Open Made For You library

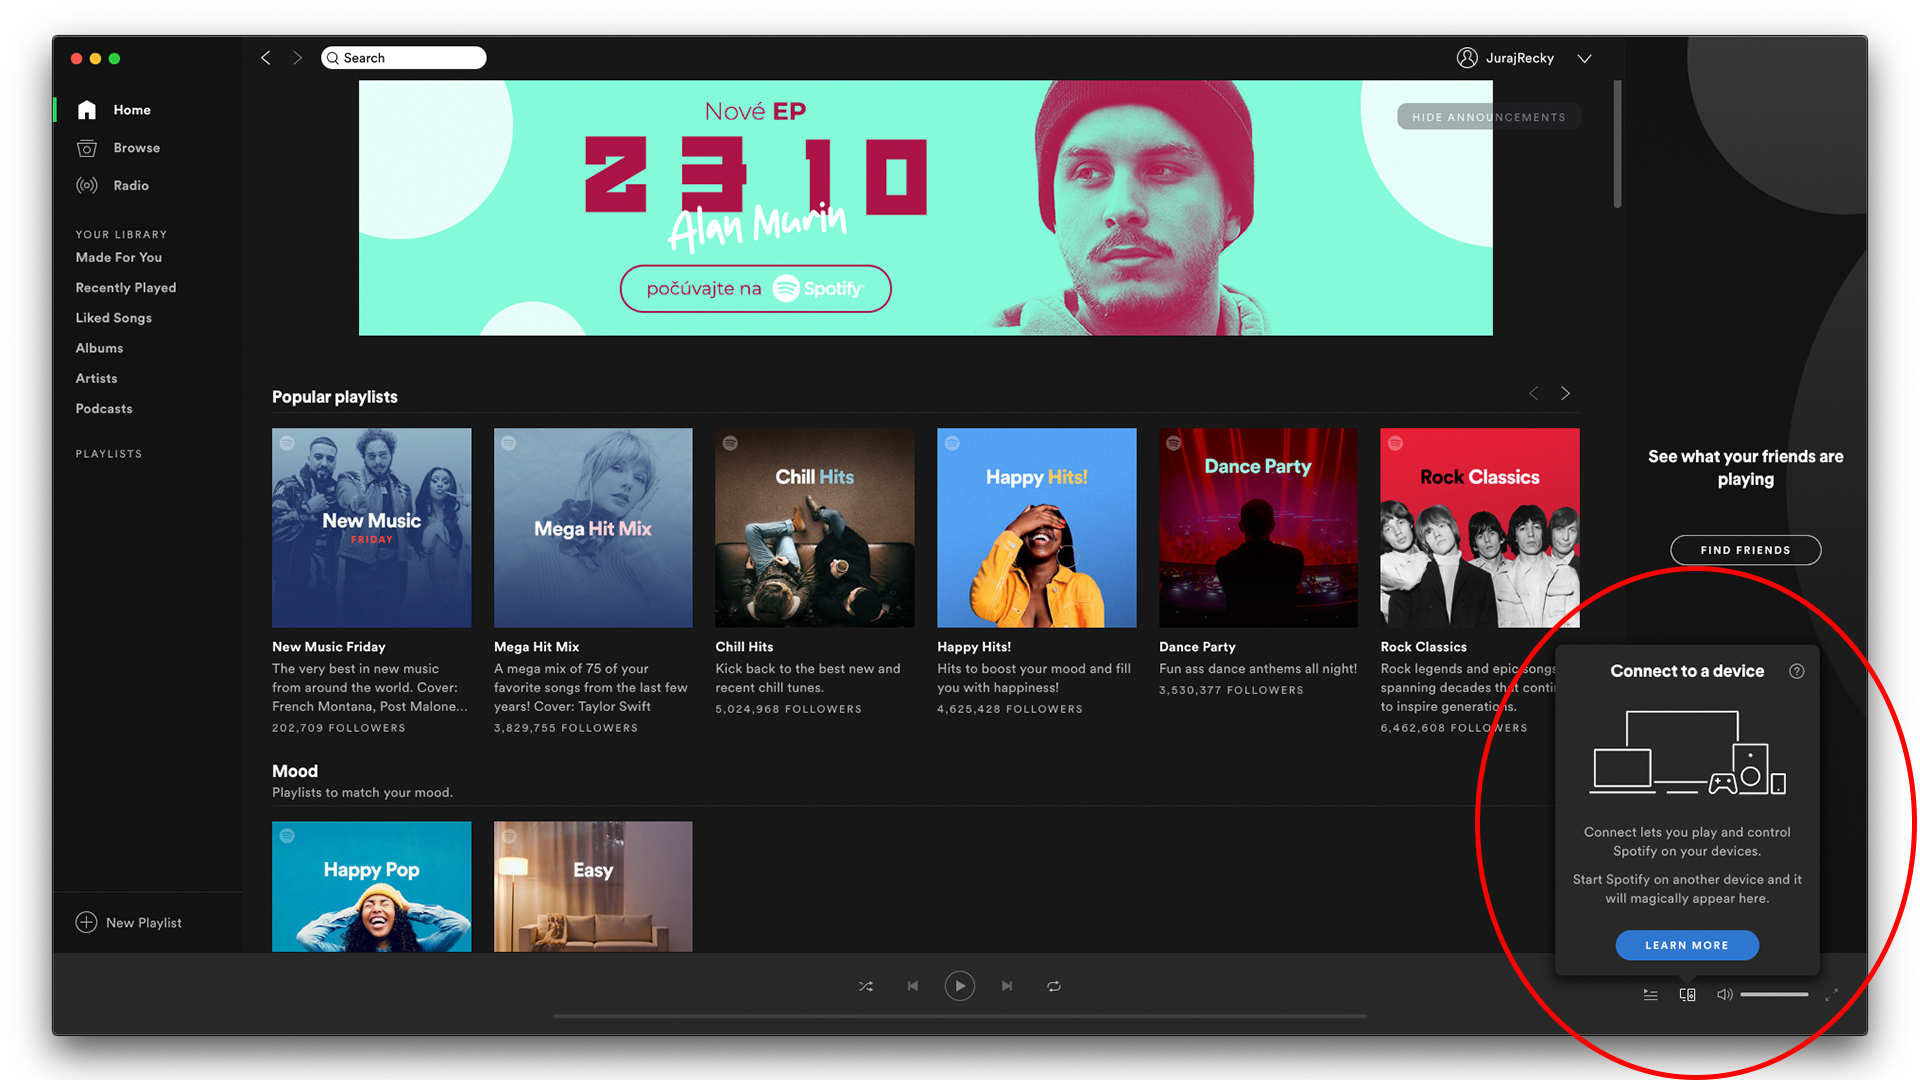pyautogui.click(x=119, y=258)
